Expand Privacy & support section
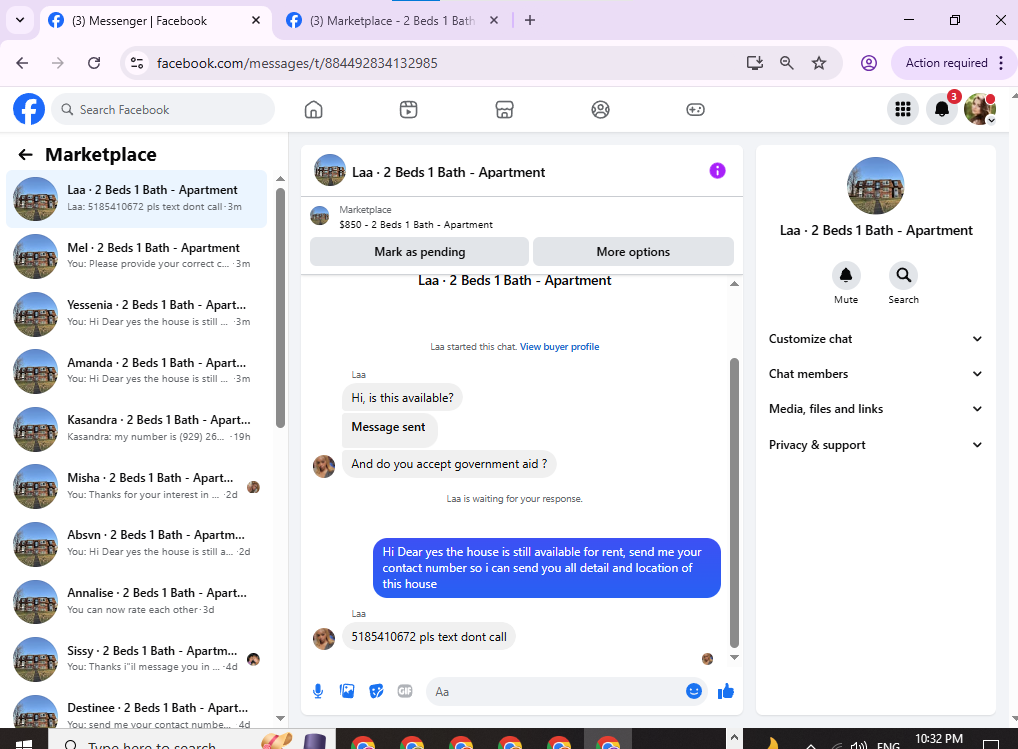The height and width of the screenshot is (749, 1018). (875, 445)
